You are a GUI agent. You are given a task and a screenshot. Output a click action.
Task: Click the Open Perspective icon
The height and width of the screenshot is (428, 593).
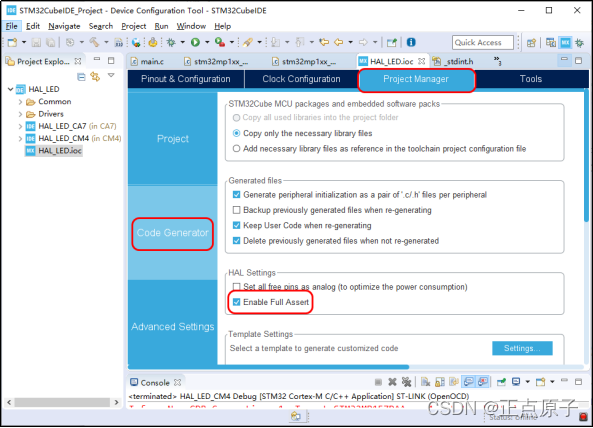coord(531,43)
